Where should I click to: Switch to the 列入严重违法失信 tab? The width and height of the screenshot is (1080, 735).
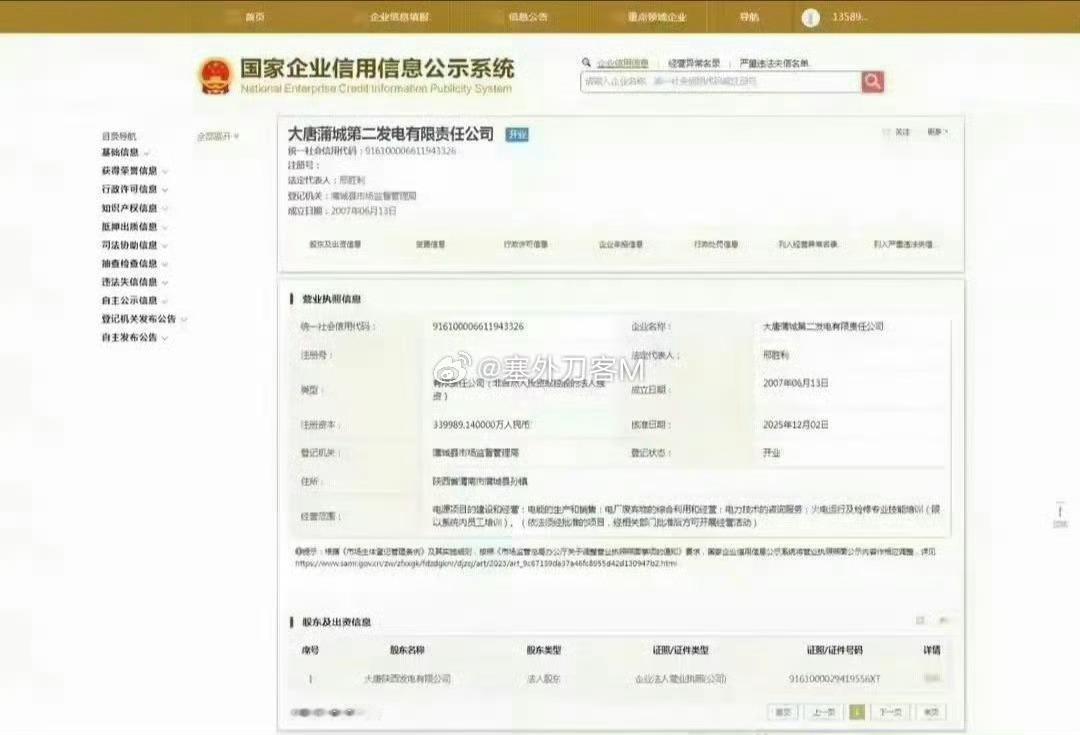904,245
